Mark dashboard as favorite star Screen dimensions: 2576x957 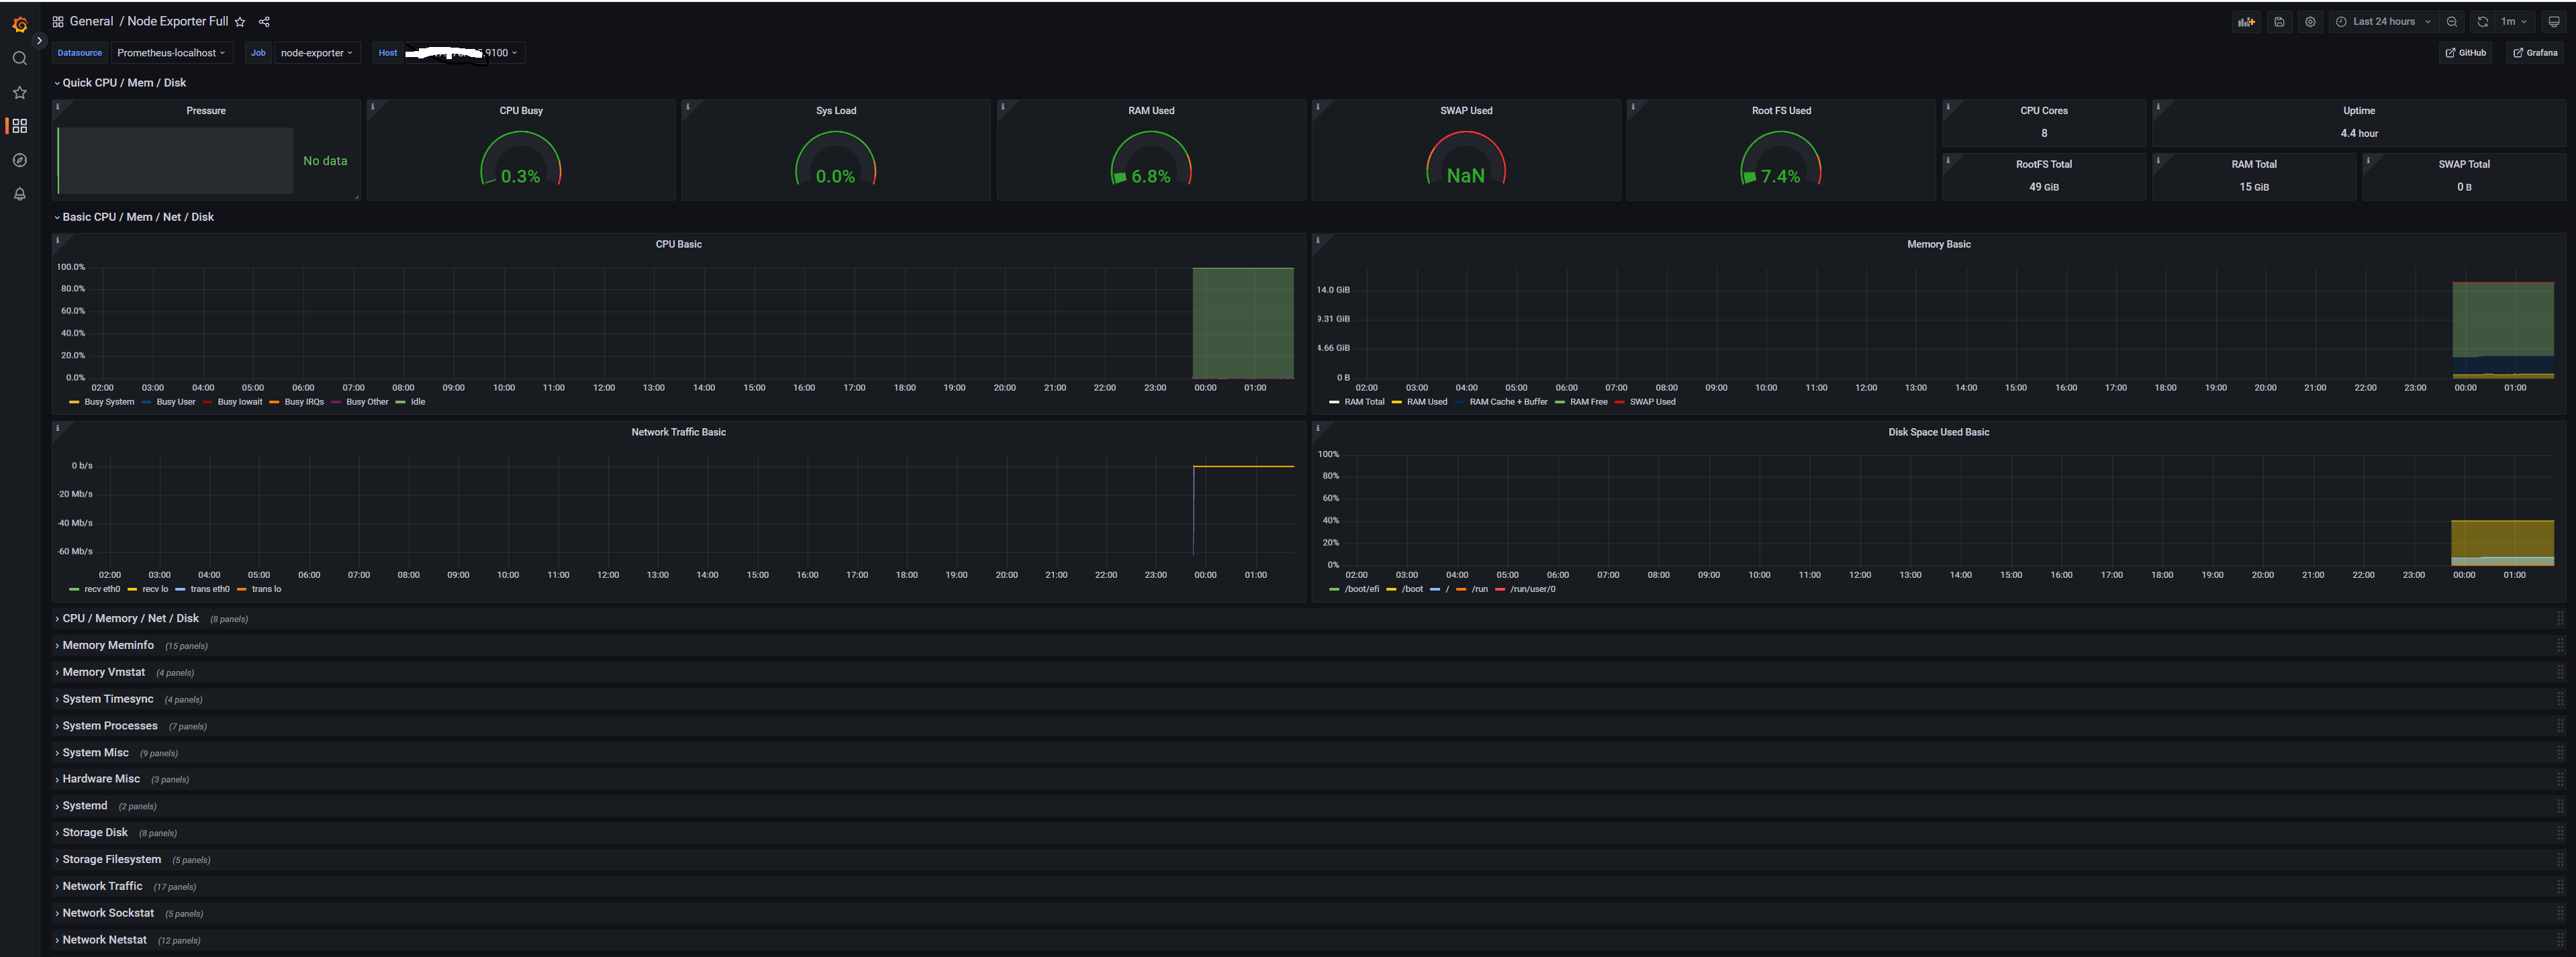click(240, 21)
